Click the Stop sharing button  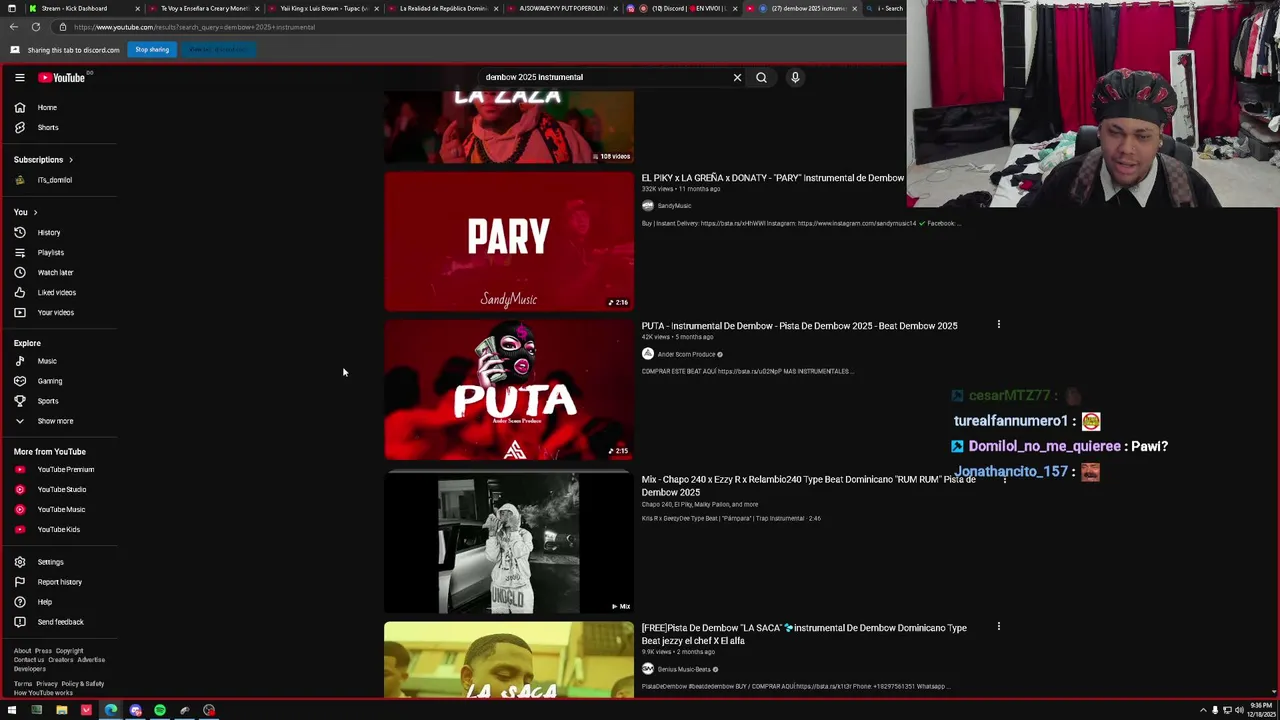(x=152, y=49)
